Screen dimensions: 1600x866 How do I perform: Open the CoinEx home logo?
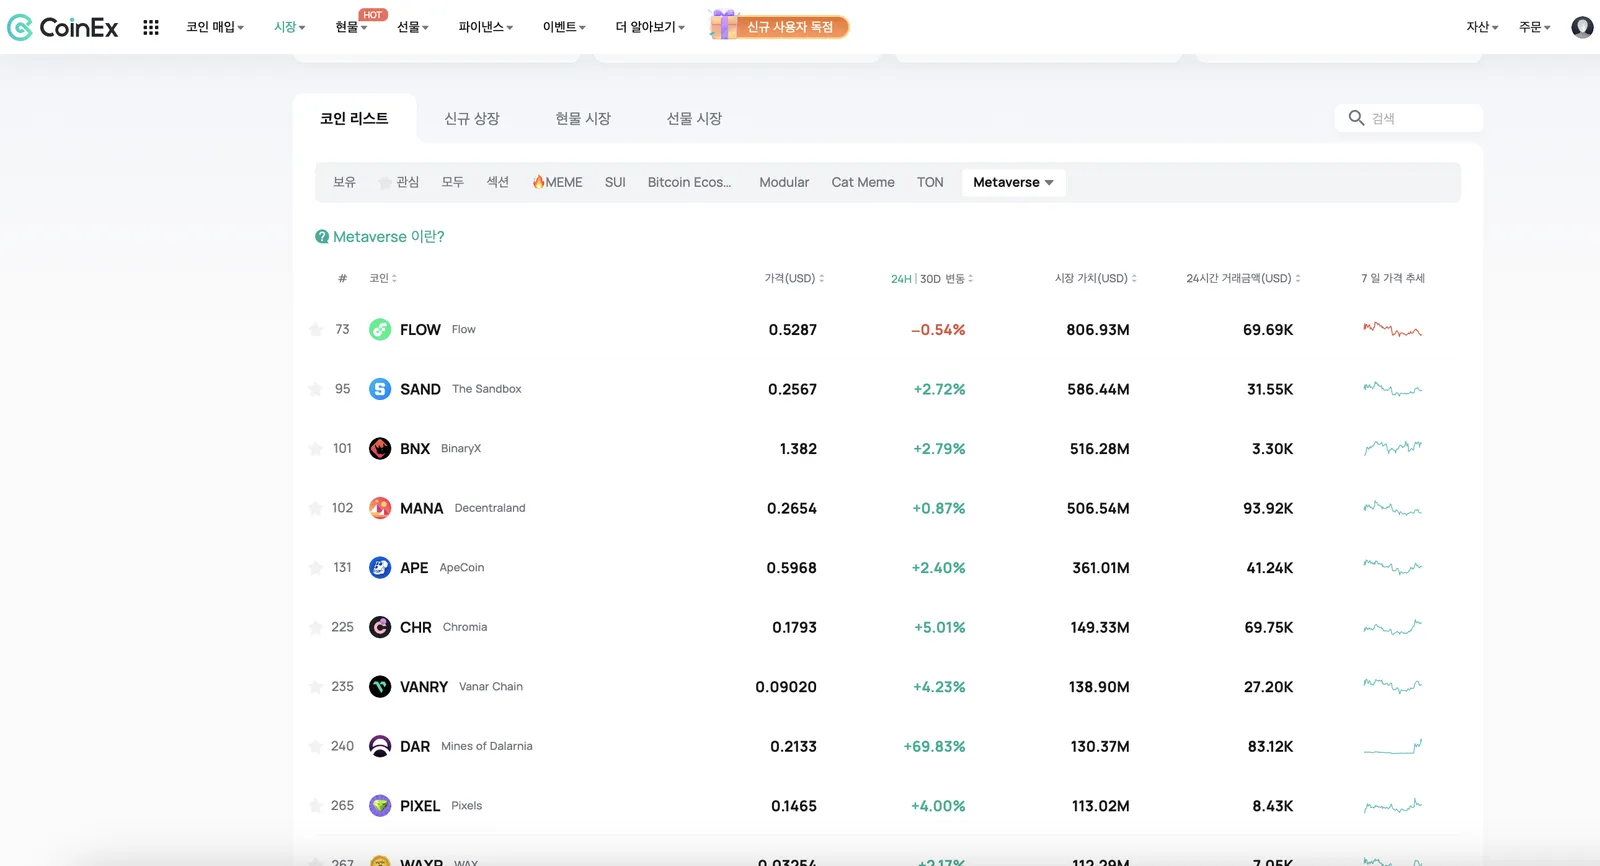tap(63, 27)
